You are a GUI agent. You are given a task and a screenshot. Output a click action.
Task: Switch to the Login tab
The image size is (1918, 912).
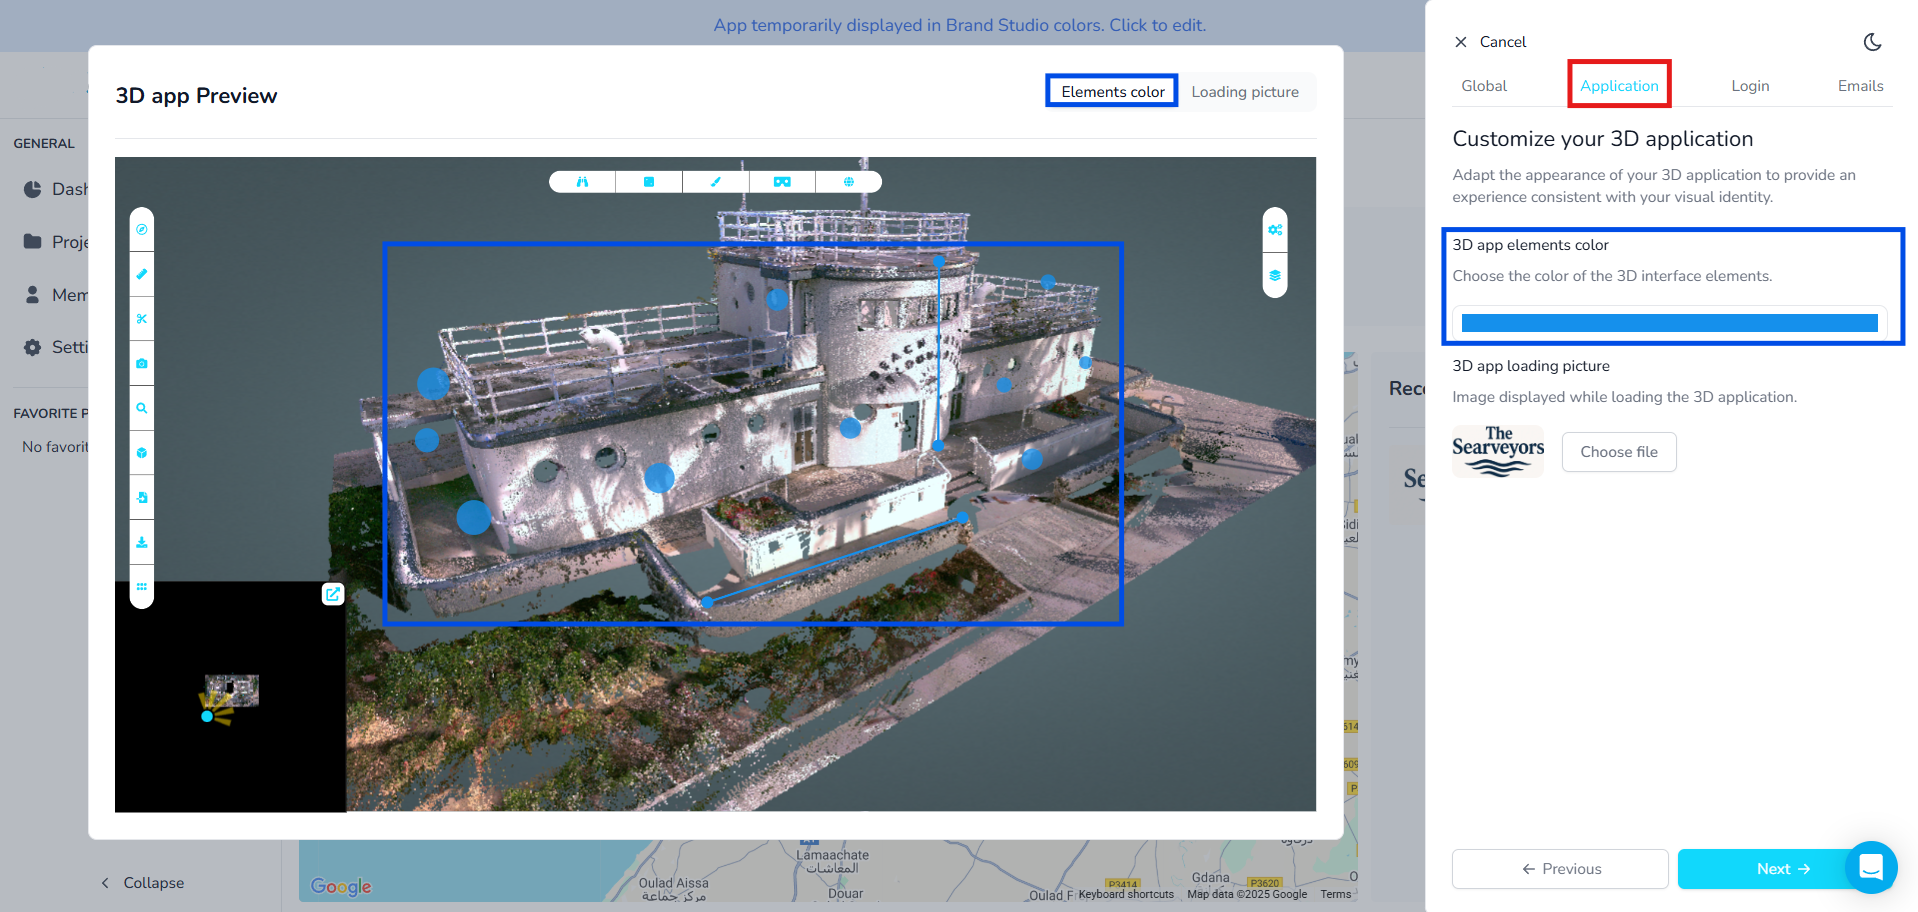[x=1750, y=86]
